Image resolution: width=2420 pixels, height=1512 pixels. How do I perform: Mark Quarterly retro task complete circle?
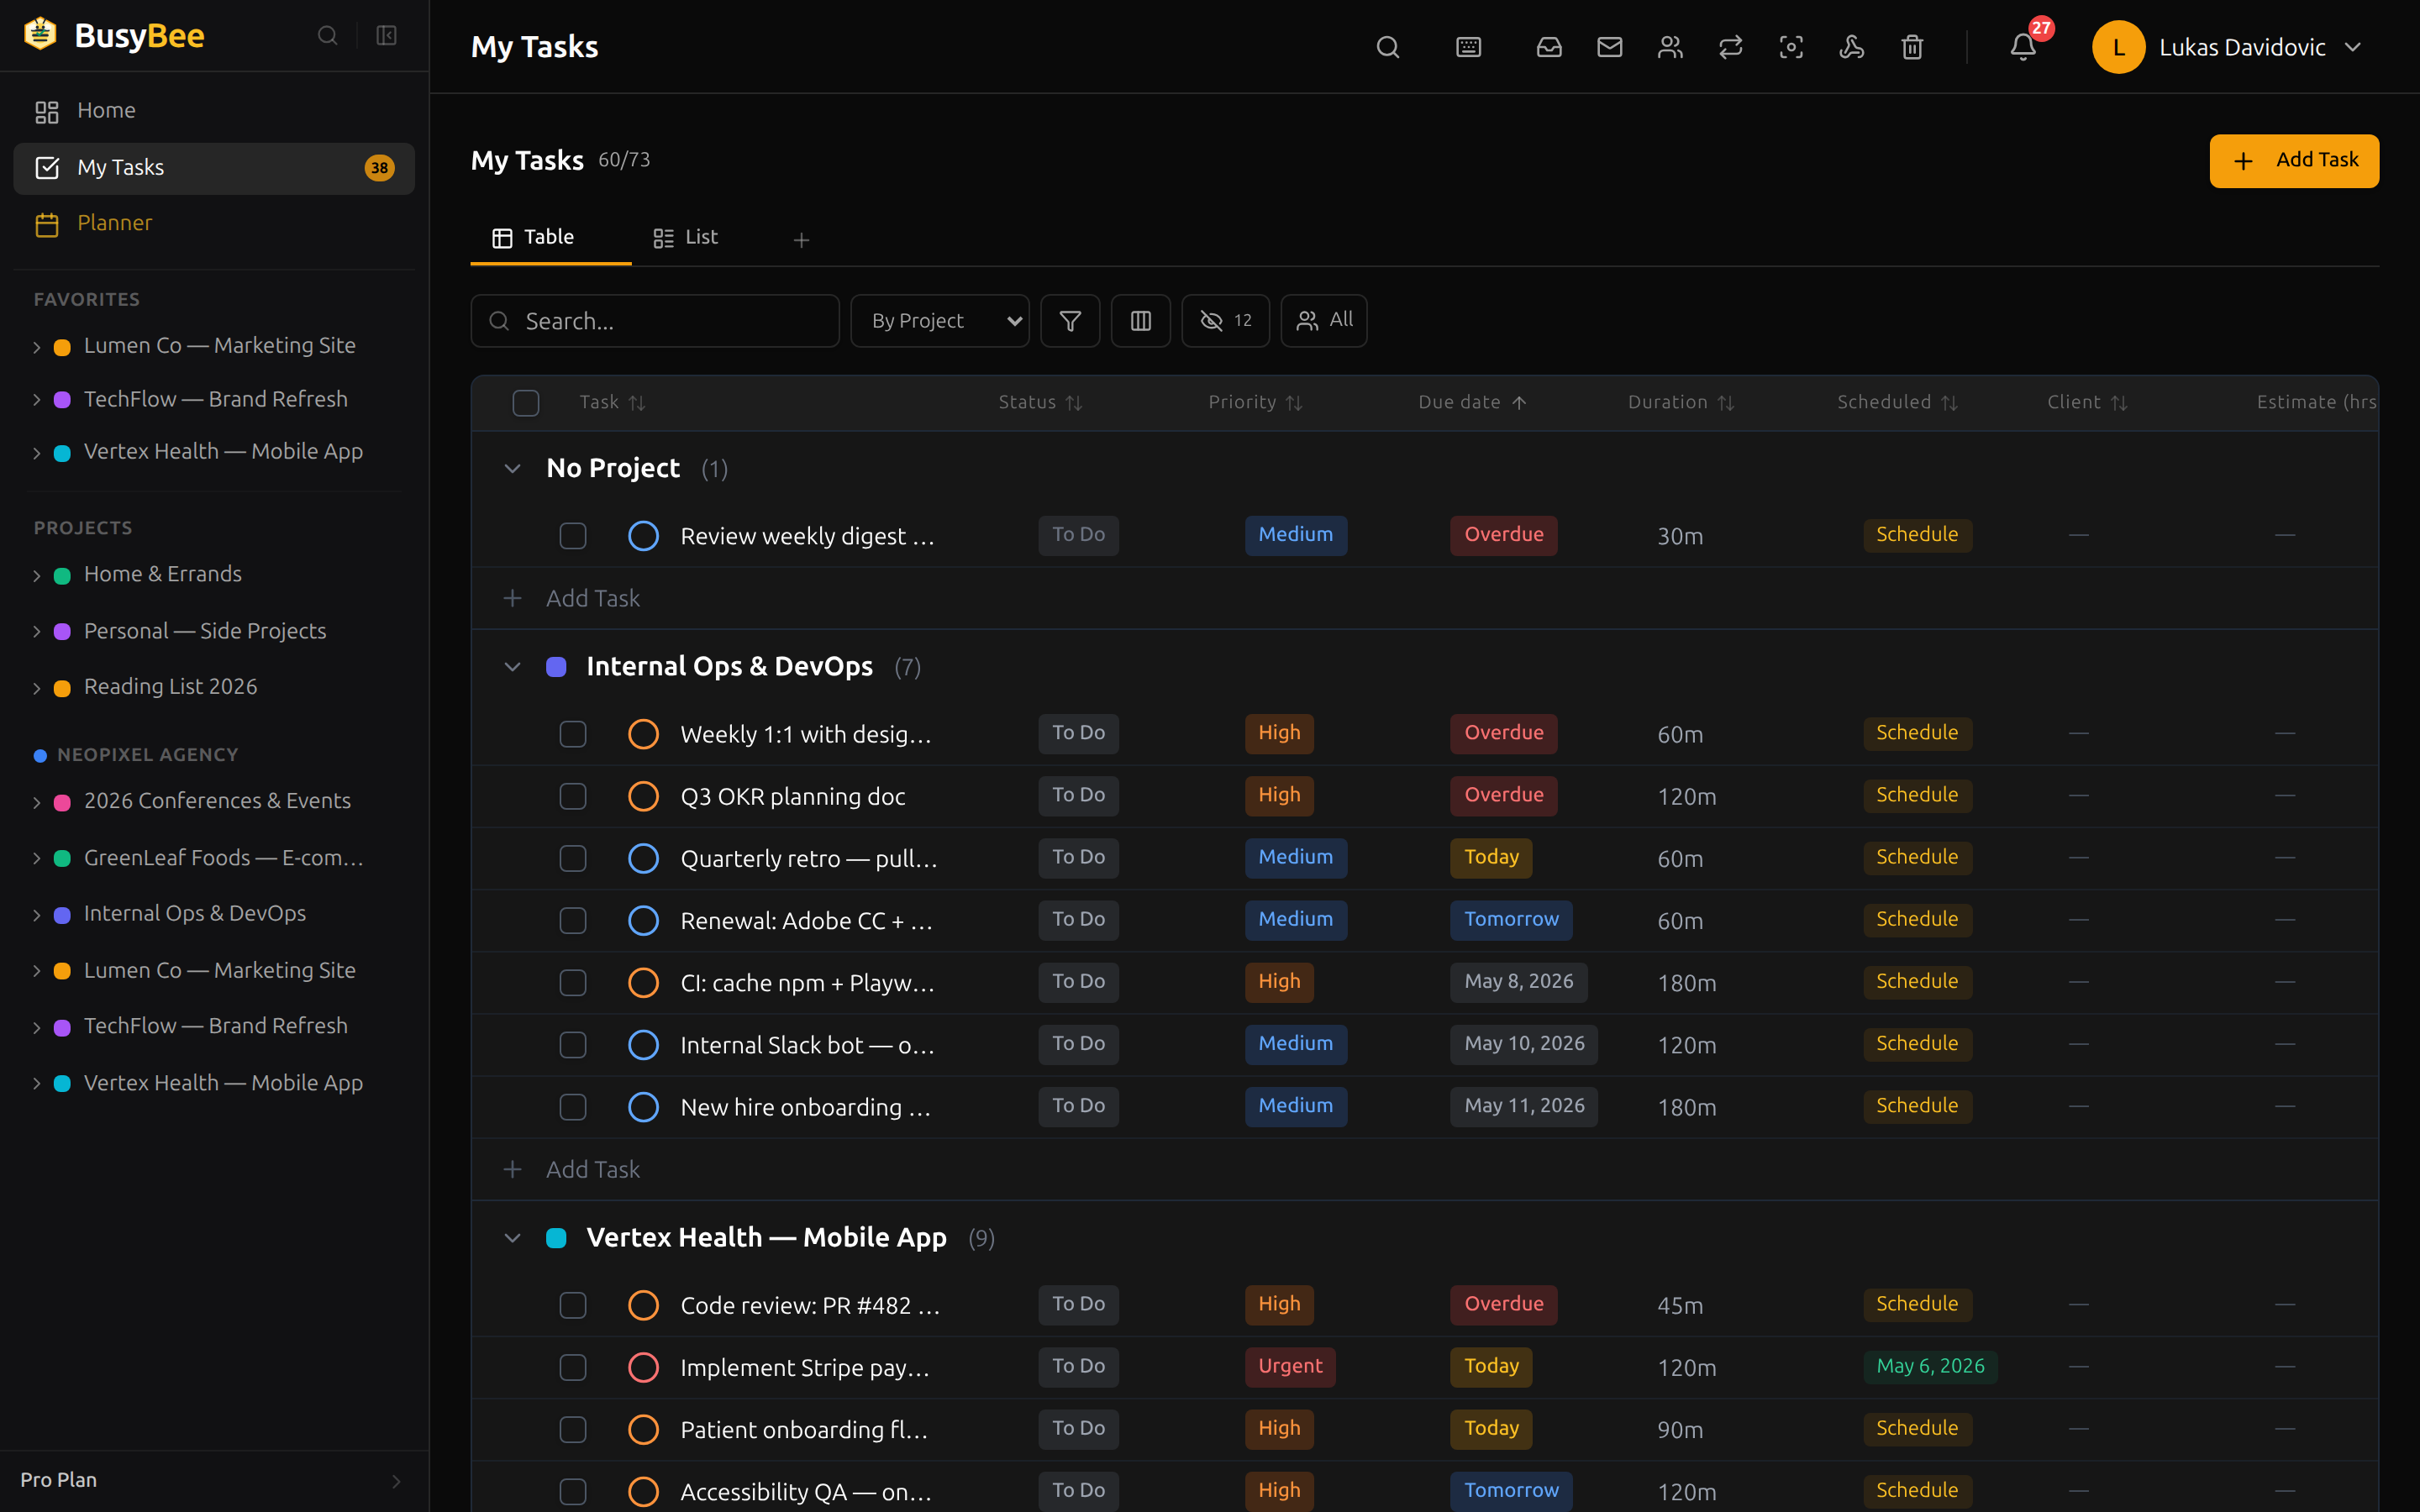point(643,859)
